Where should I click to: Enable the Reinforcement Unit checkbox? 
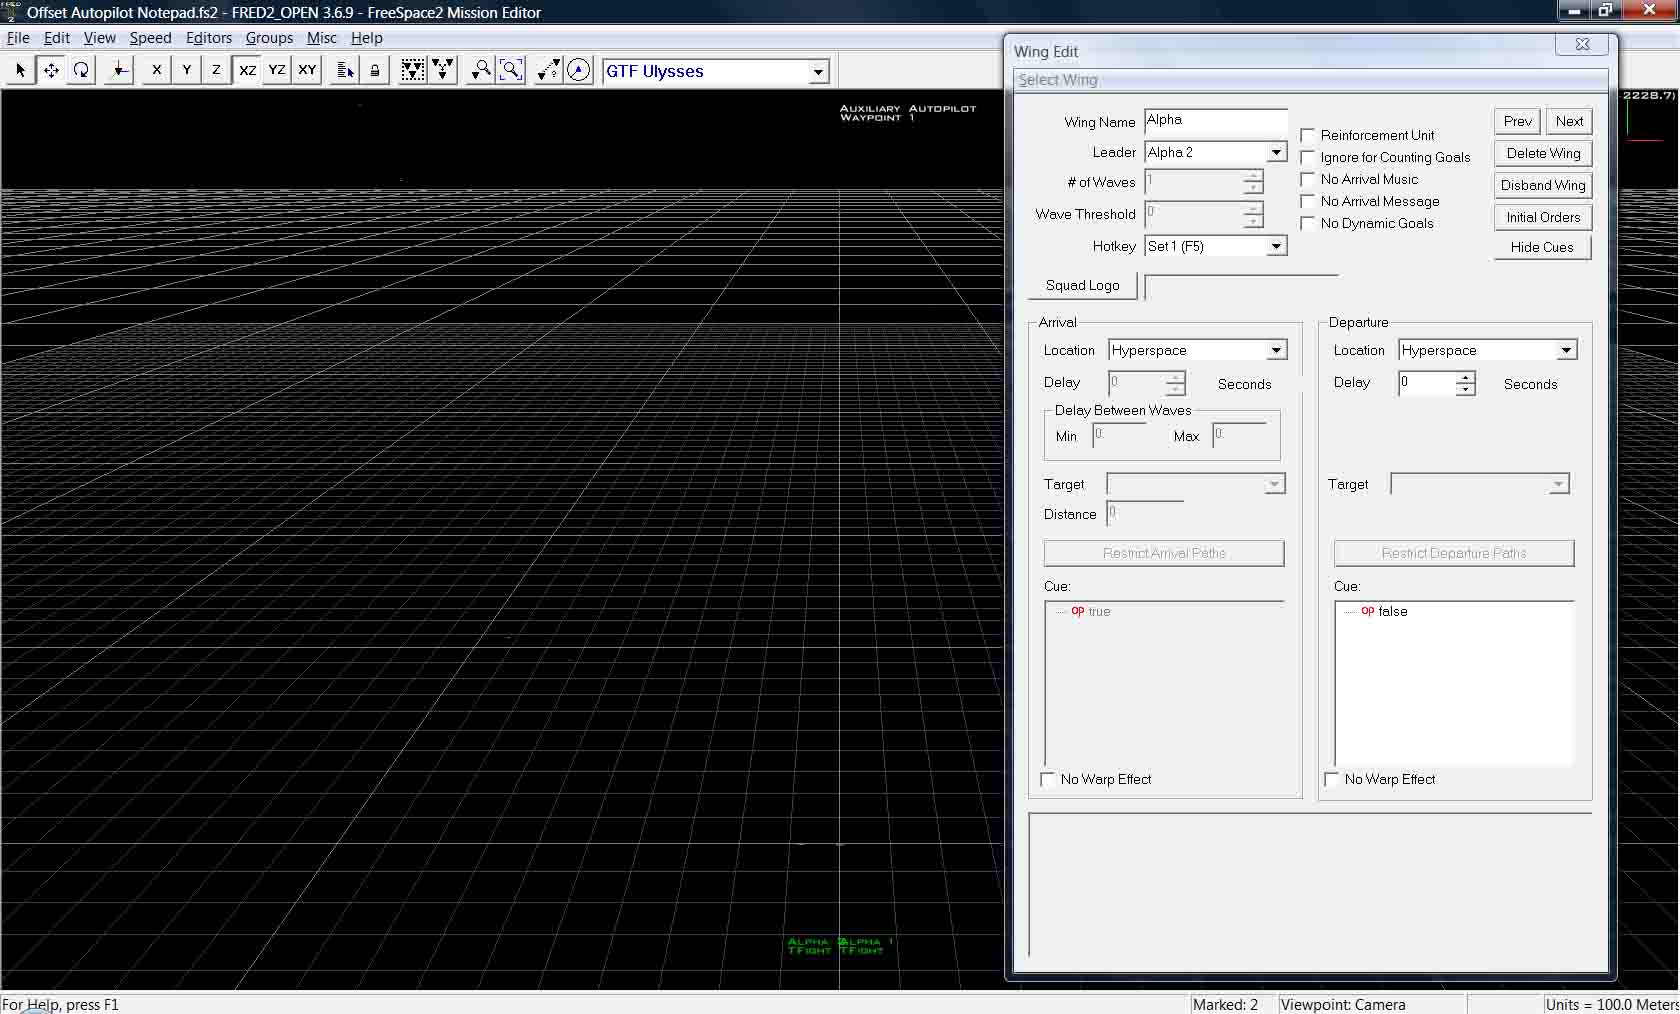point(1308,135)
